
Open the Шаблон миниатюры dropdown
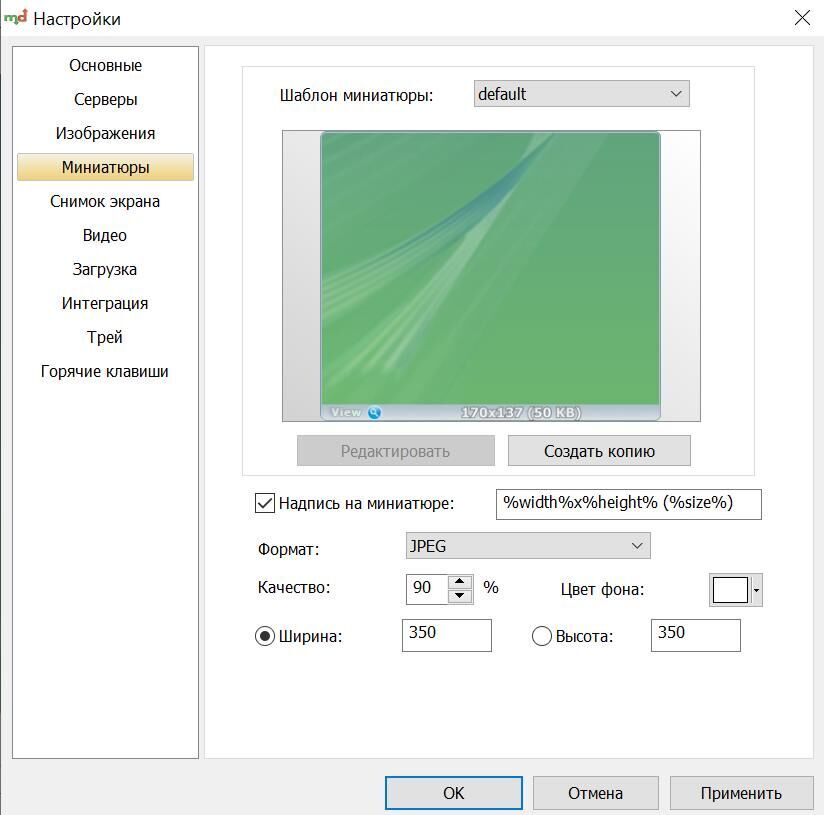(x=581, y=94)
